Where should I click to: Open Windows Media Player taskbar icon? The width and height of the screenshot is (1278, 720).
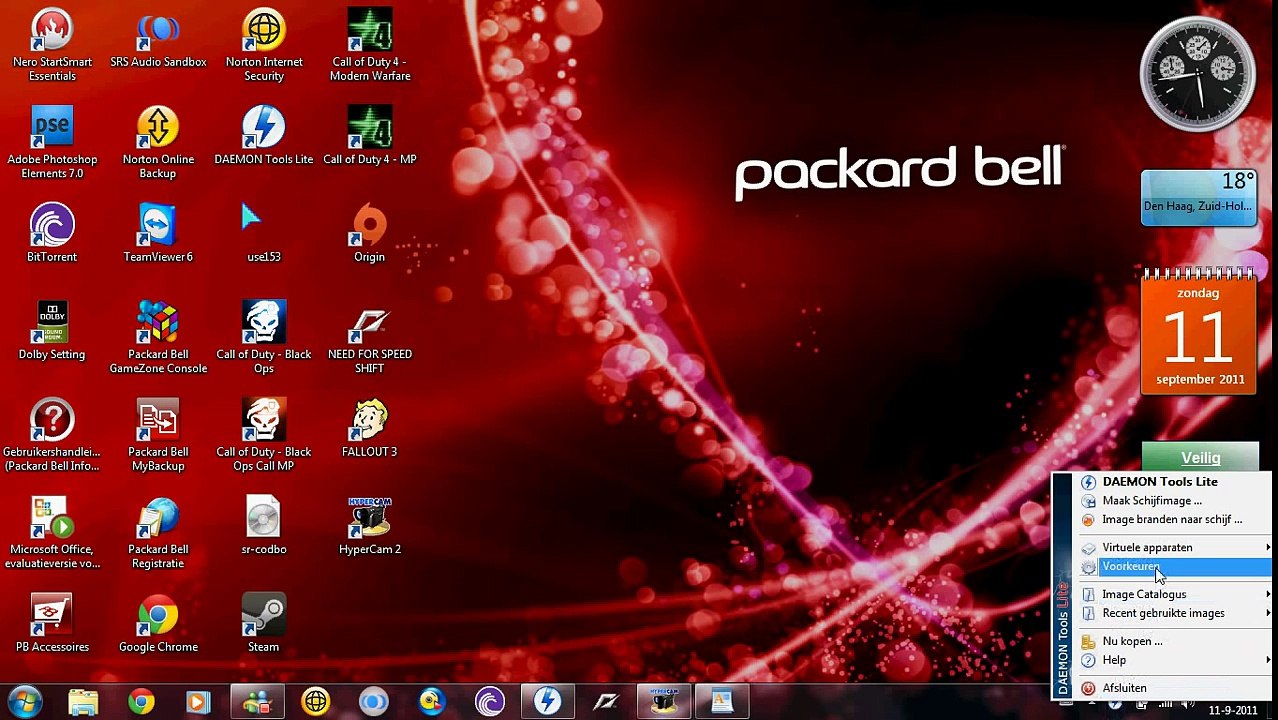click(x=198, y=702)
